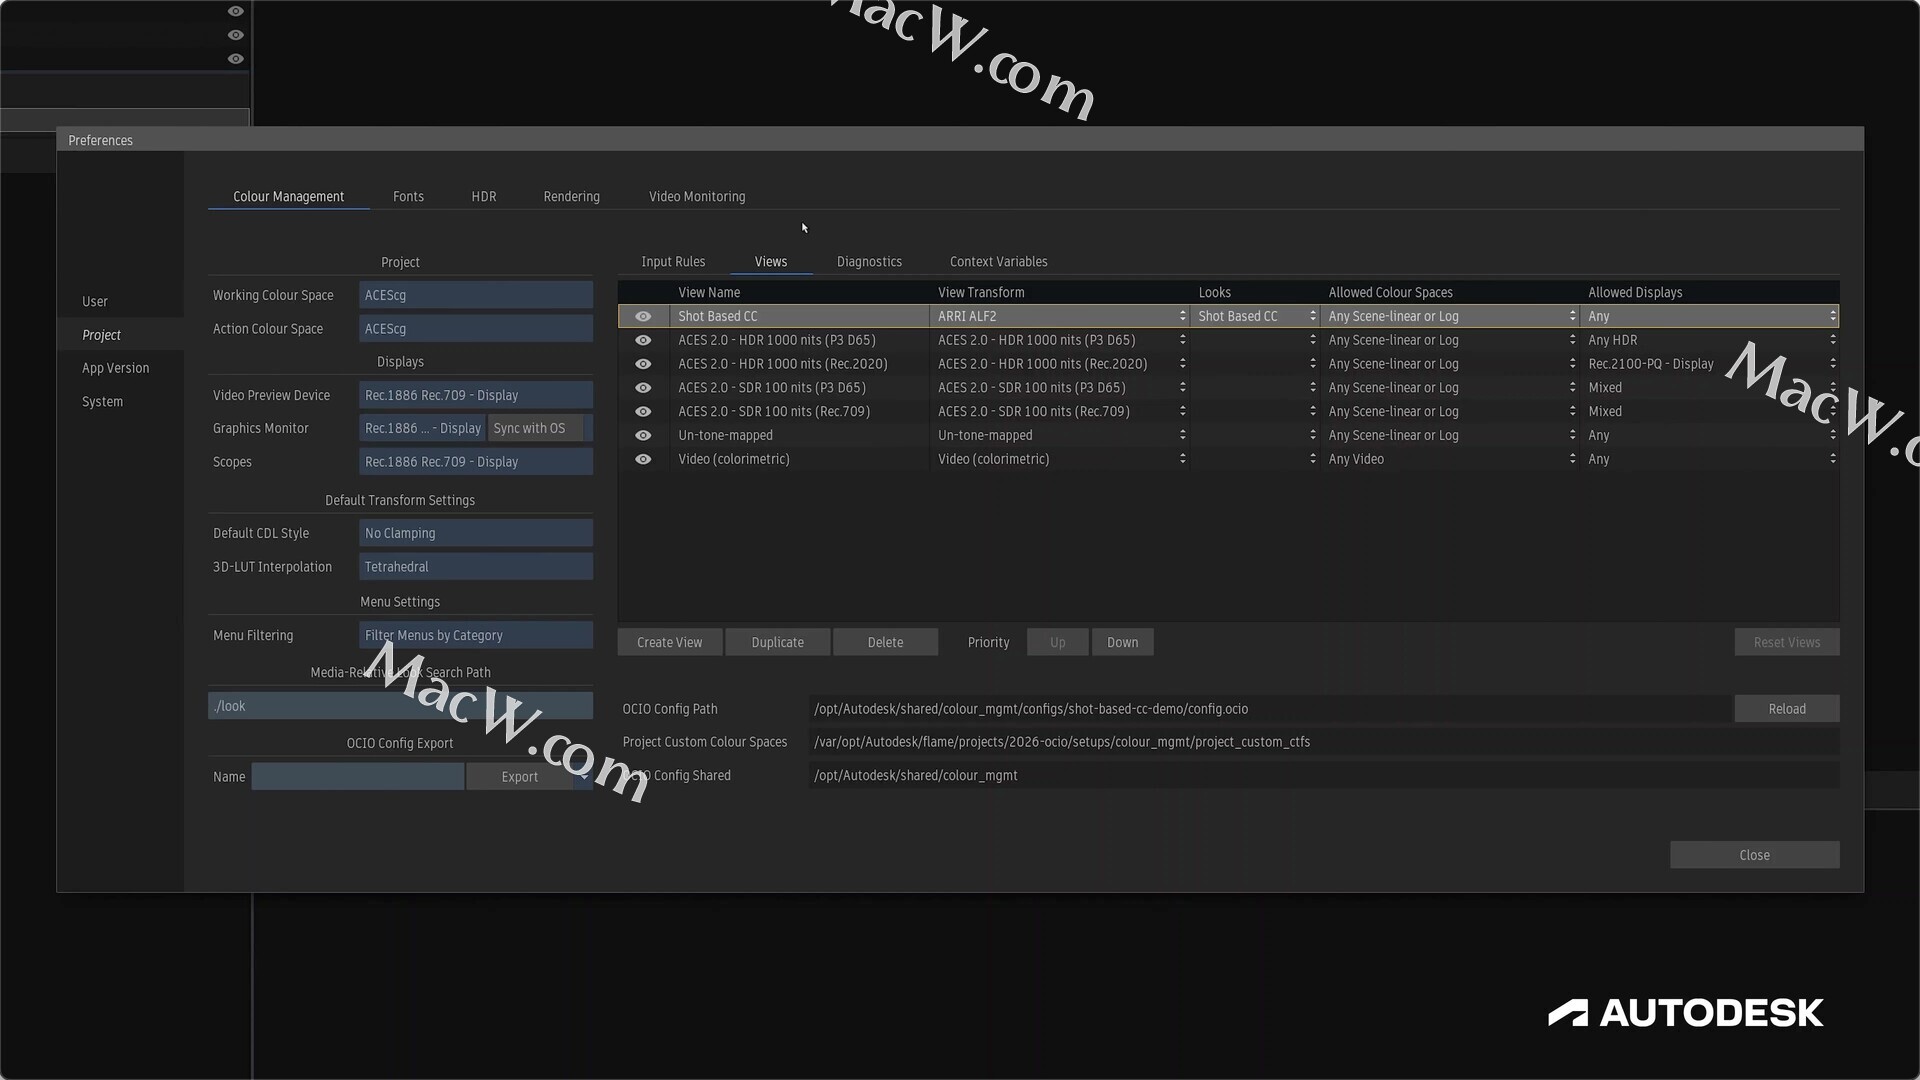Select the Video (colorimetric) view name cell
1920x1080 pixels.
[x=800, y=460]
